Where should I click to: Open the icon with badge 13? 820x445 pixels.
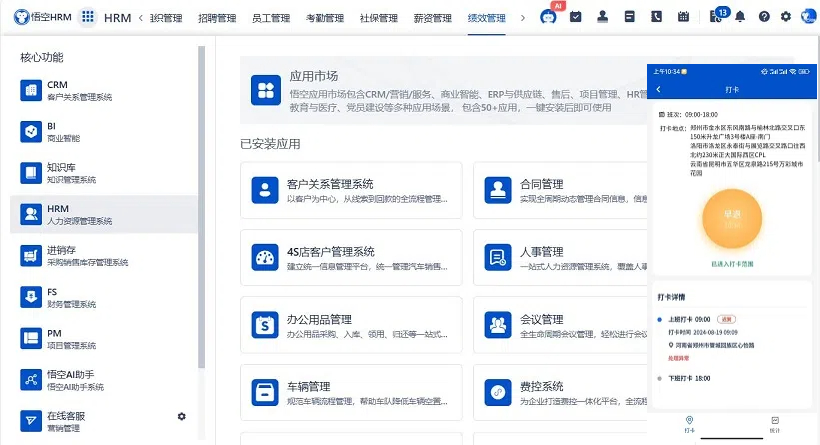pyautogui.click(x=718, y=15)
